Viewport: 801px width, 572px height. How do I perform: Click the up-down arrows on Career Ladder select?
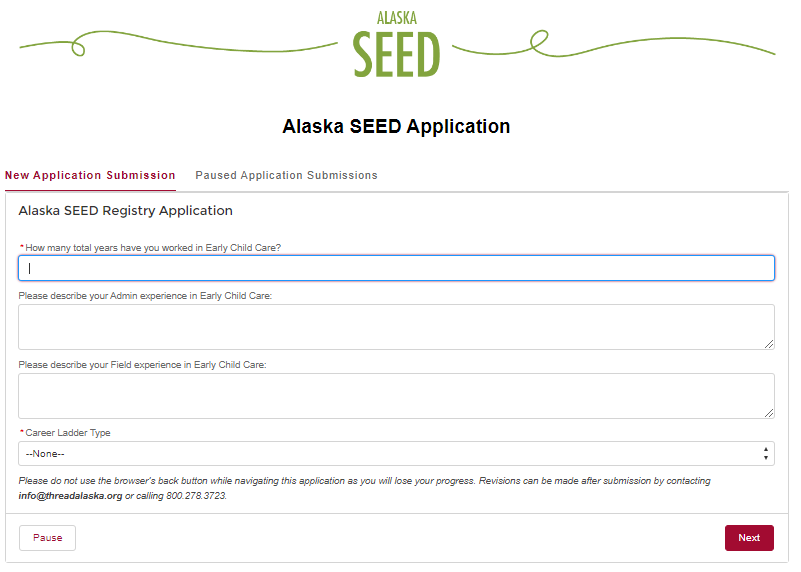click(x=765, y=454)
